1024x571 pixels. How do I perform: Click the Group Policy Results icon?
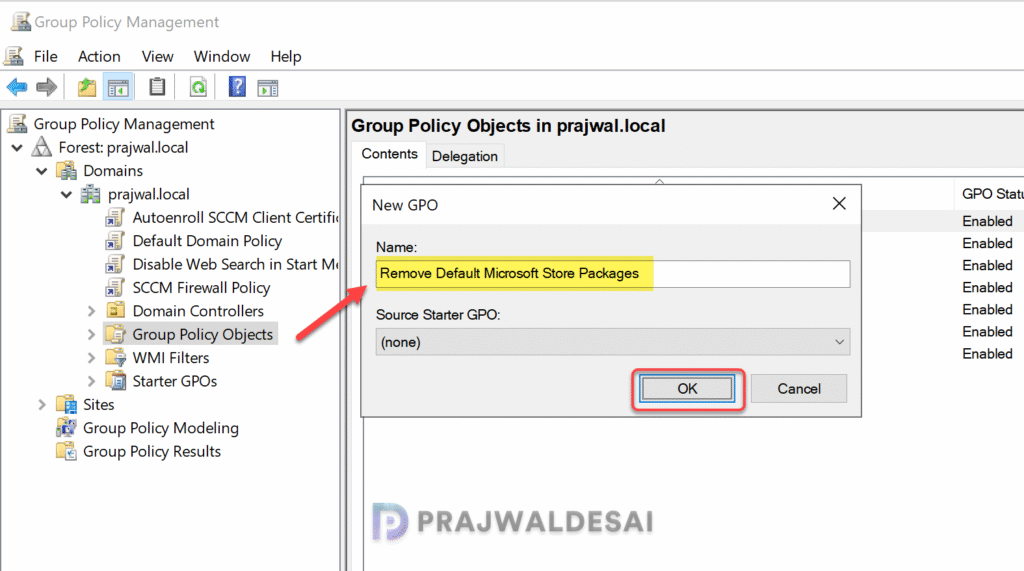point(67,451)
